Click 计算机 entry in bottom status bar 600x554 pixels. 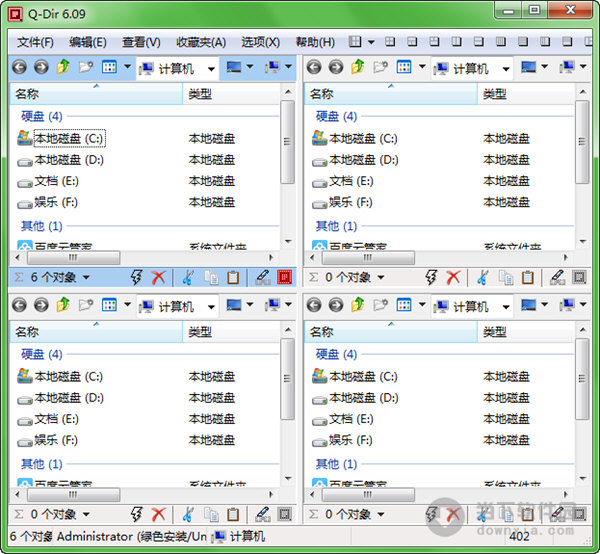(238, 536)
